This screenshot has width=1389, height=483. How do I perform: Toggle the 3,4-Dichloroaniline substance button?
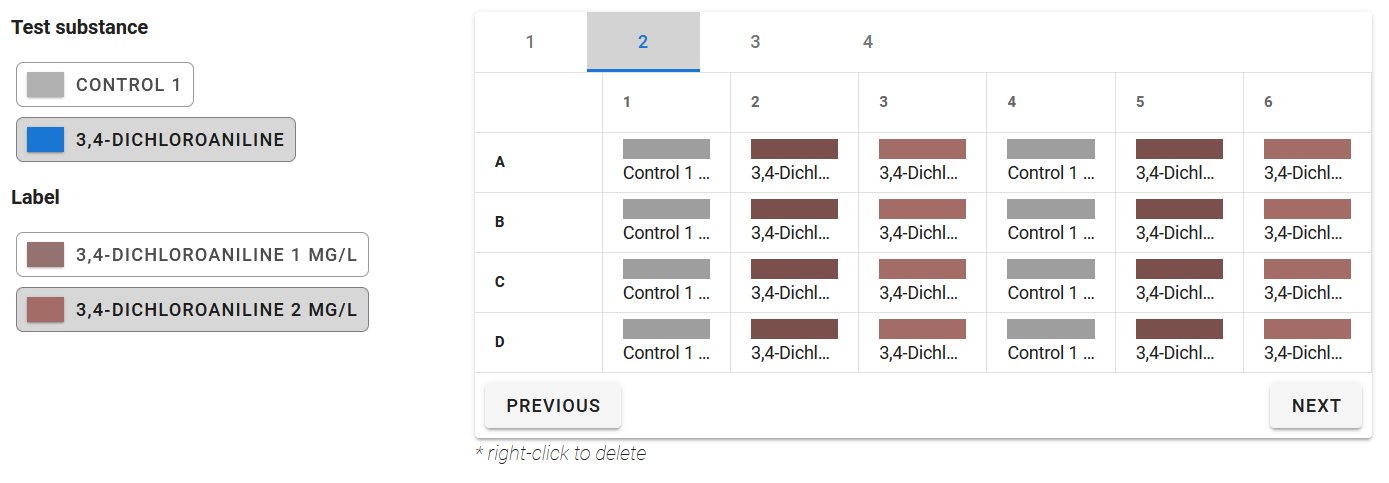pos(156,140)
